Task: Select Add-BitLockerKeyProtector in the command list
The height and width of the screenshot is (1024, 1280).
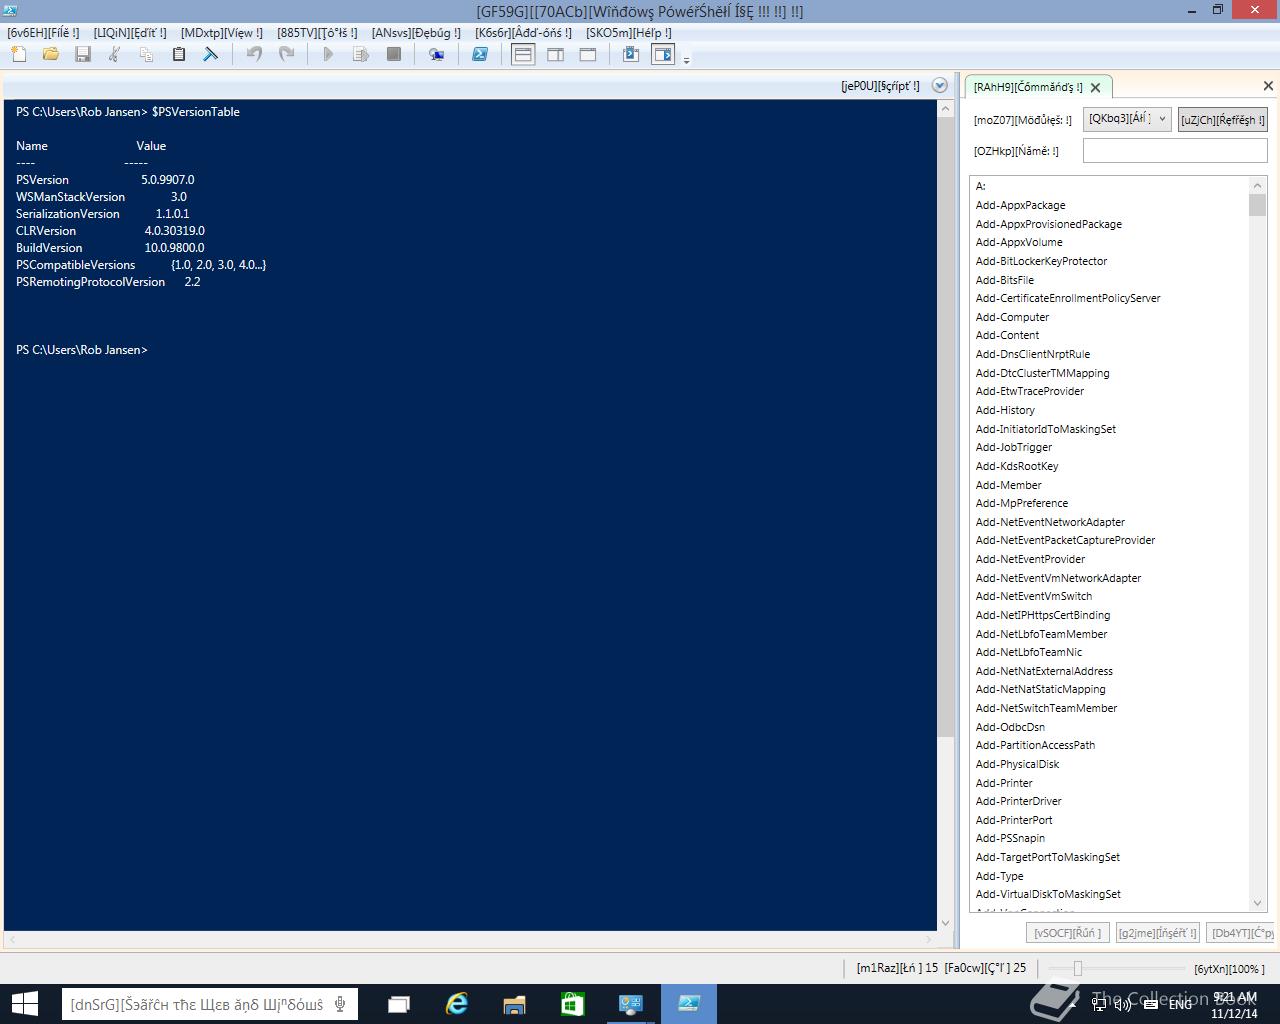Action: [x=1042, y=261]
